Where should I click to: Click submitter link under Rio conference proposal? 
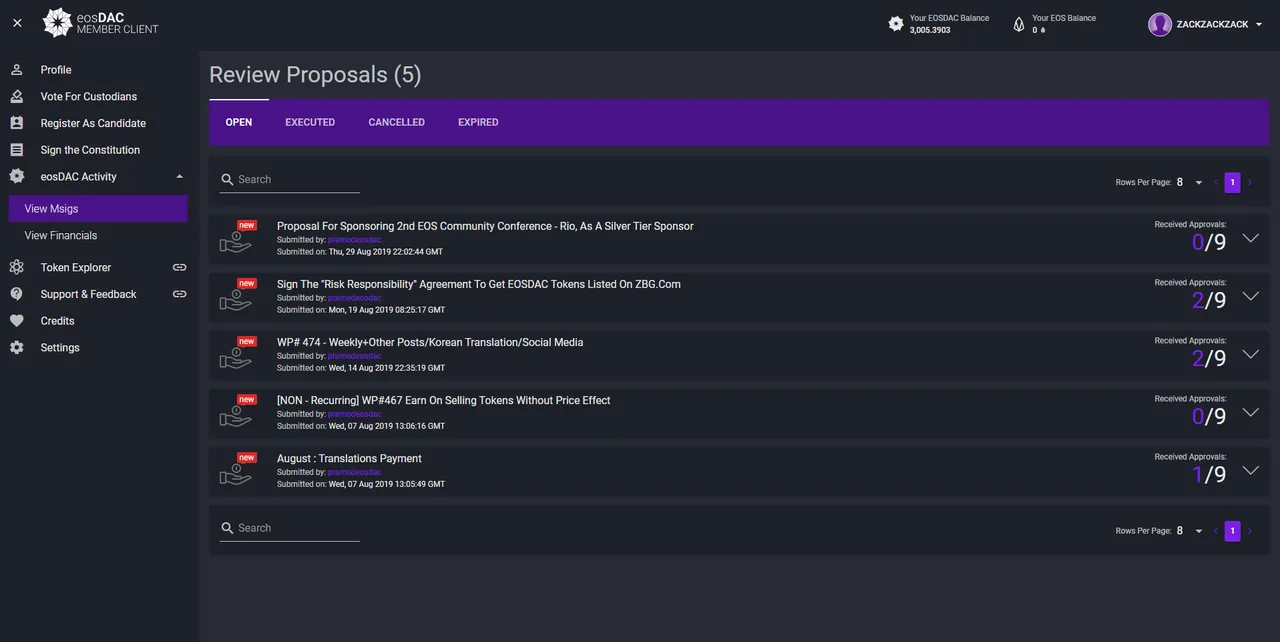tap(355, 240)
